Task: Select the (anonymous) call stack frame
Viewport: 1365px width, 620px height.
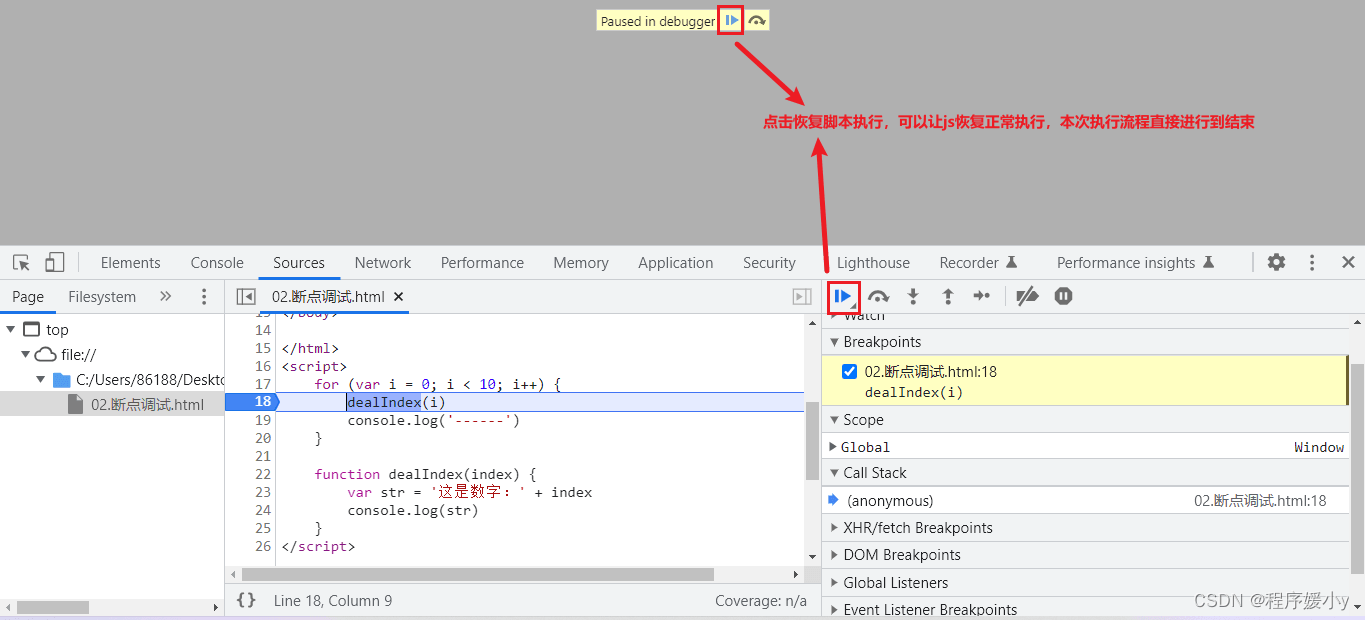Action: click(x=1085, y=501)
